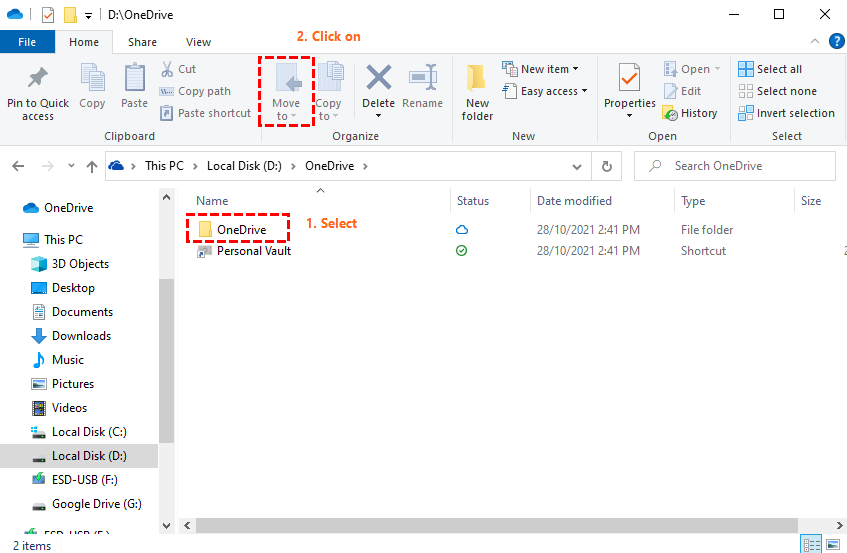Click the Open command in ribbon
The image size is (847, 553).
[692, 69]
